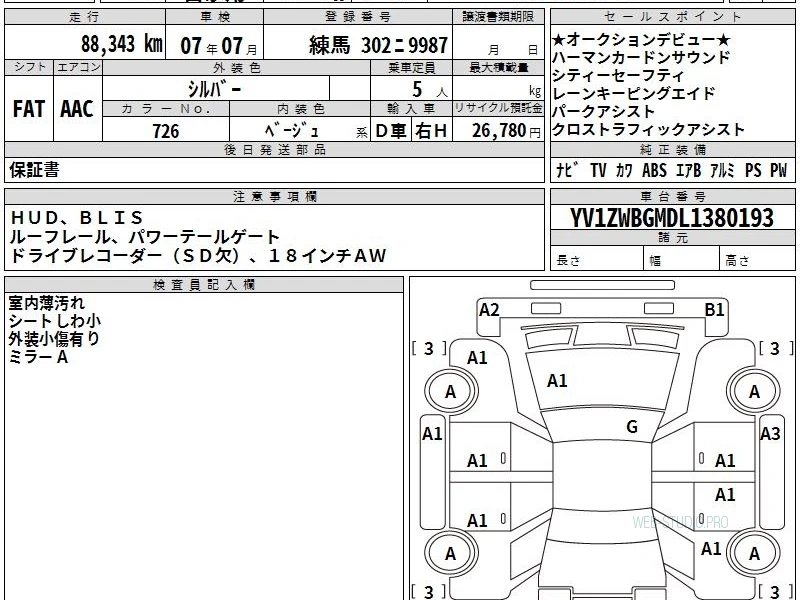Select the HUD、BLIS note line
This screenshot has height=600, width=800.
coord(77,218)
